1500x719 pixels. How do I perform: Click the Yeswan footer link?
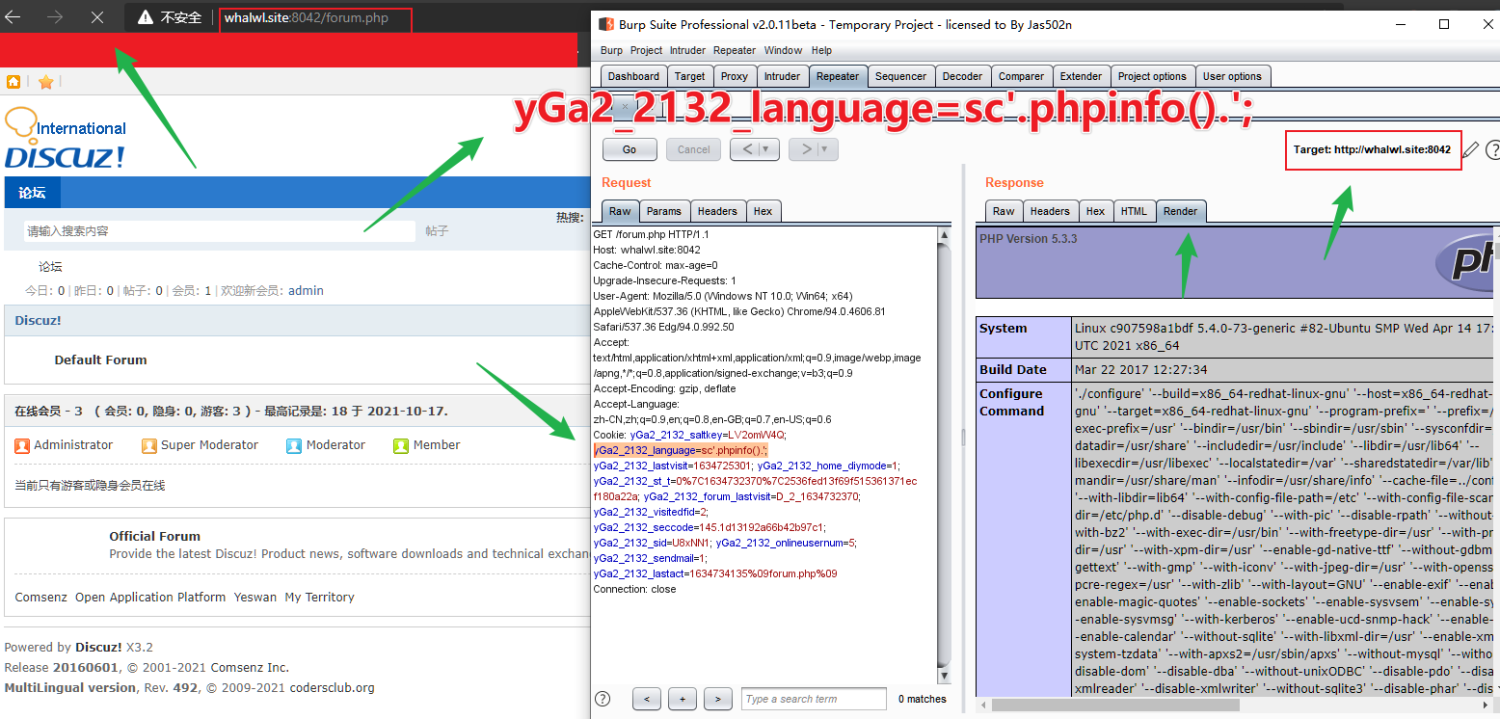[x=255, y=597]
